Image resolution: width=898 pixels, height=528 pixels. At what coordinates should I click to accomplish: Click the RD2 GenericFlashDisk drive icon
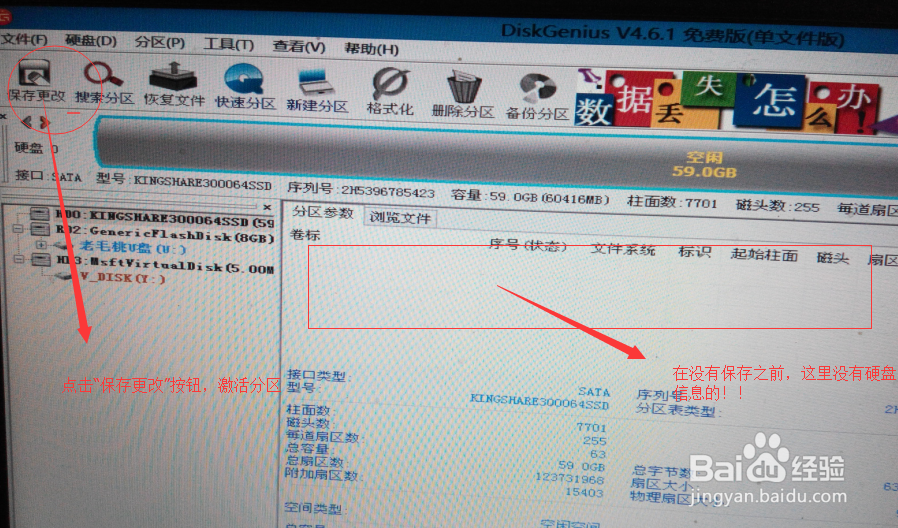[x=40, y=229]
